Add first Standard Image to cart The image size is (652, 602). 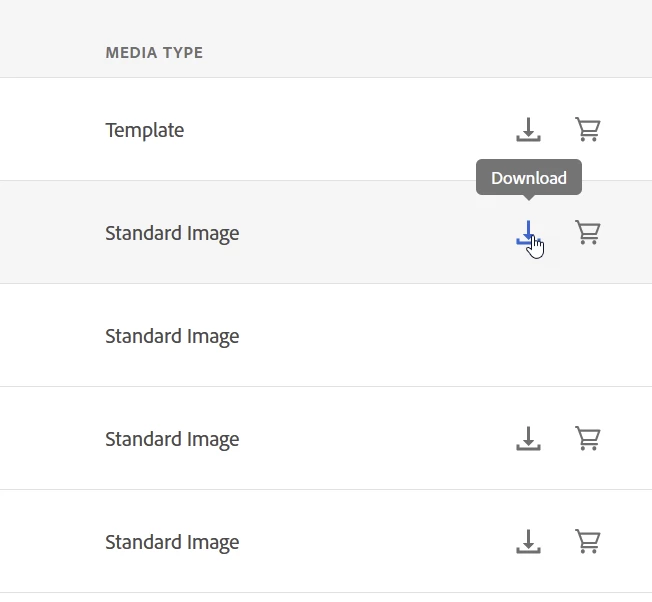[588, 233]
